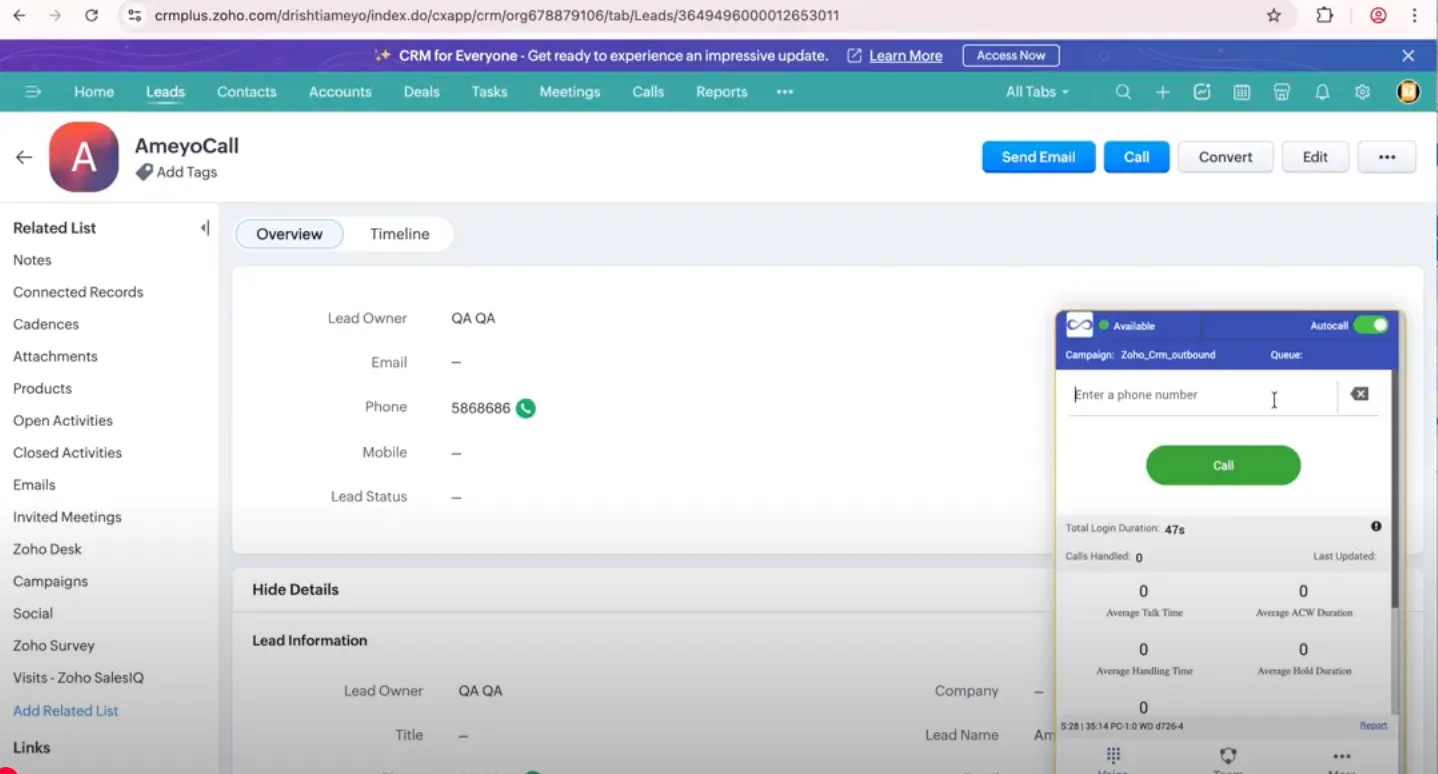
Task: Open the Learn More link in the banner
Action: click(x=906, y=56)
